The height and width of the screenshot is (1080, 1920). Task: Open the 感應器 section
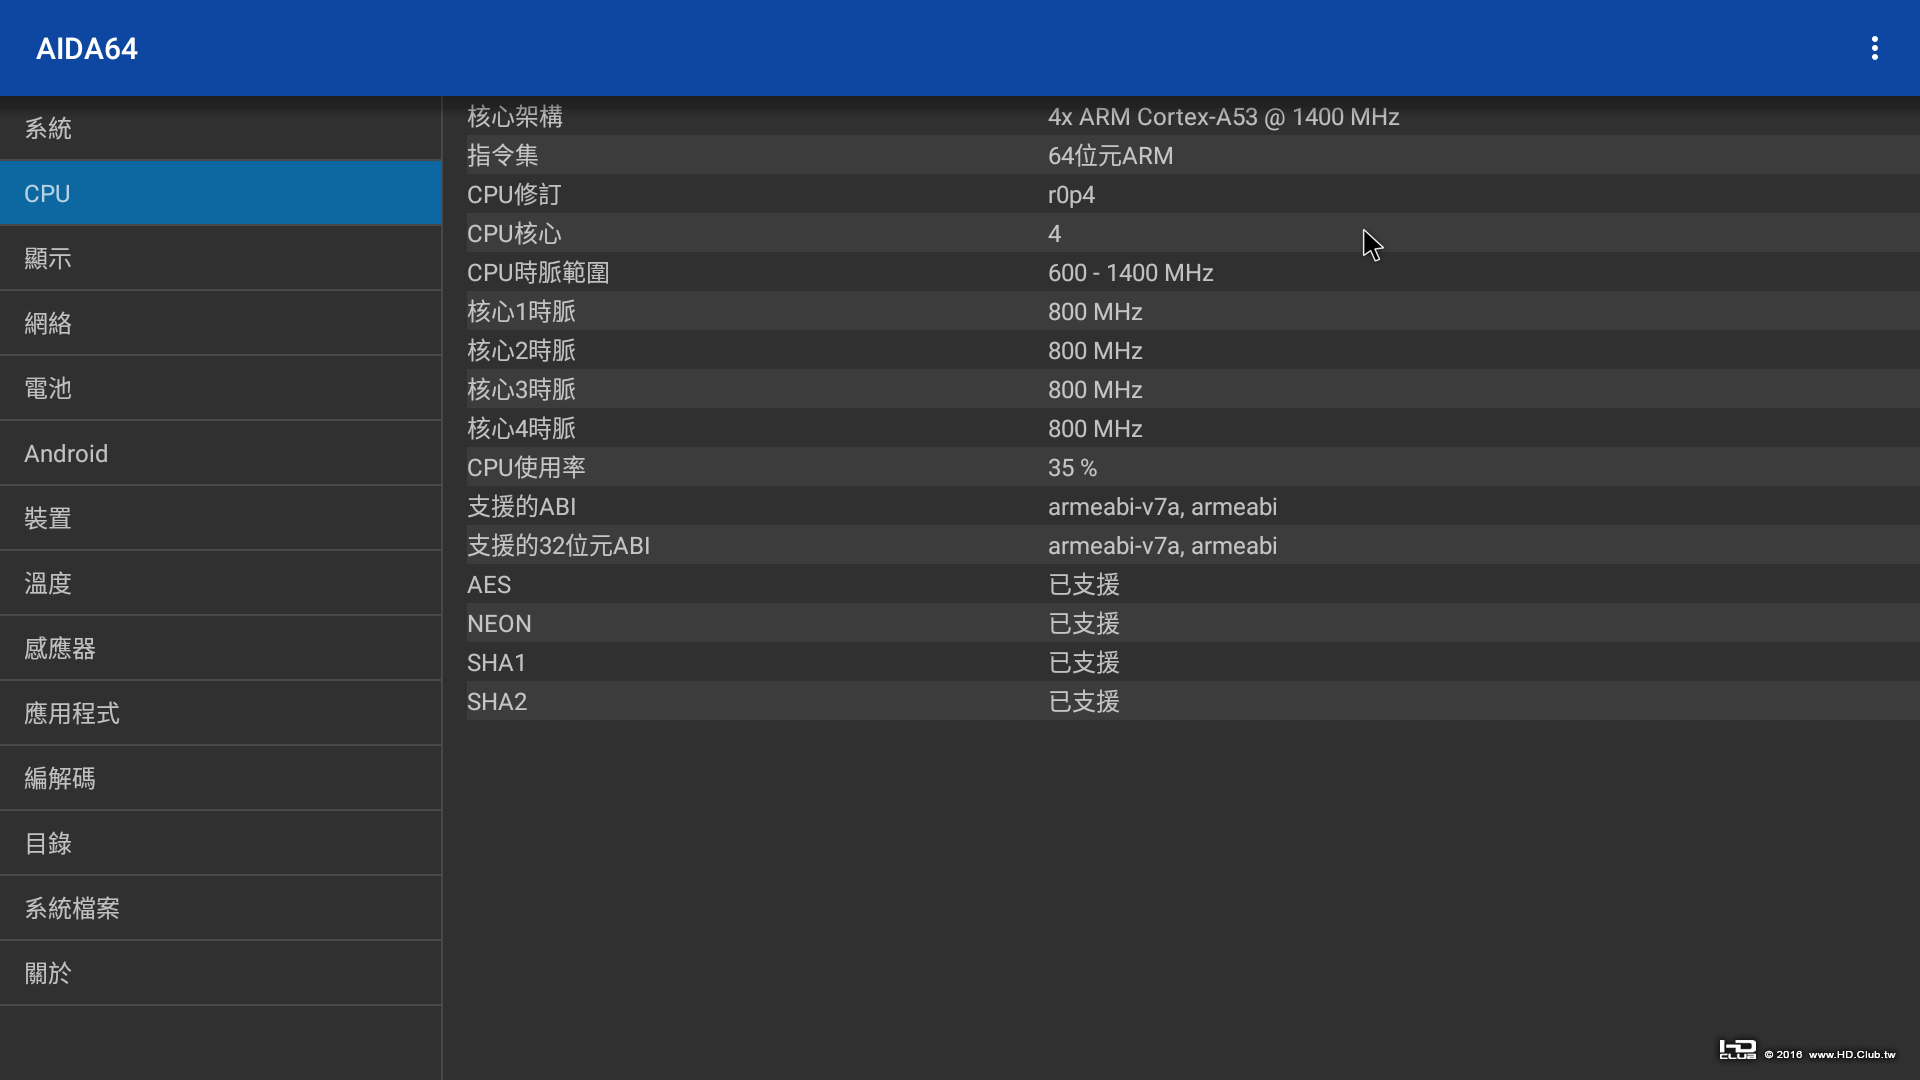(x=220, y=649)
